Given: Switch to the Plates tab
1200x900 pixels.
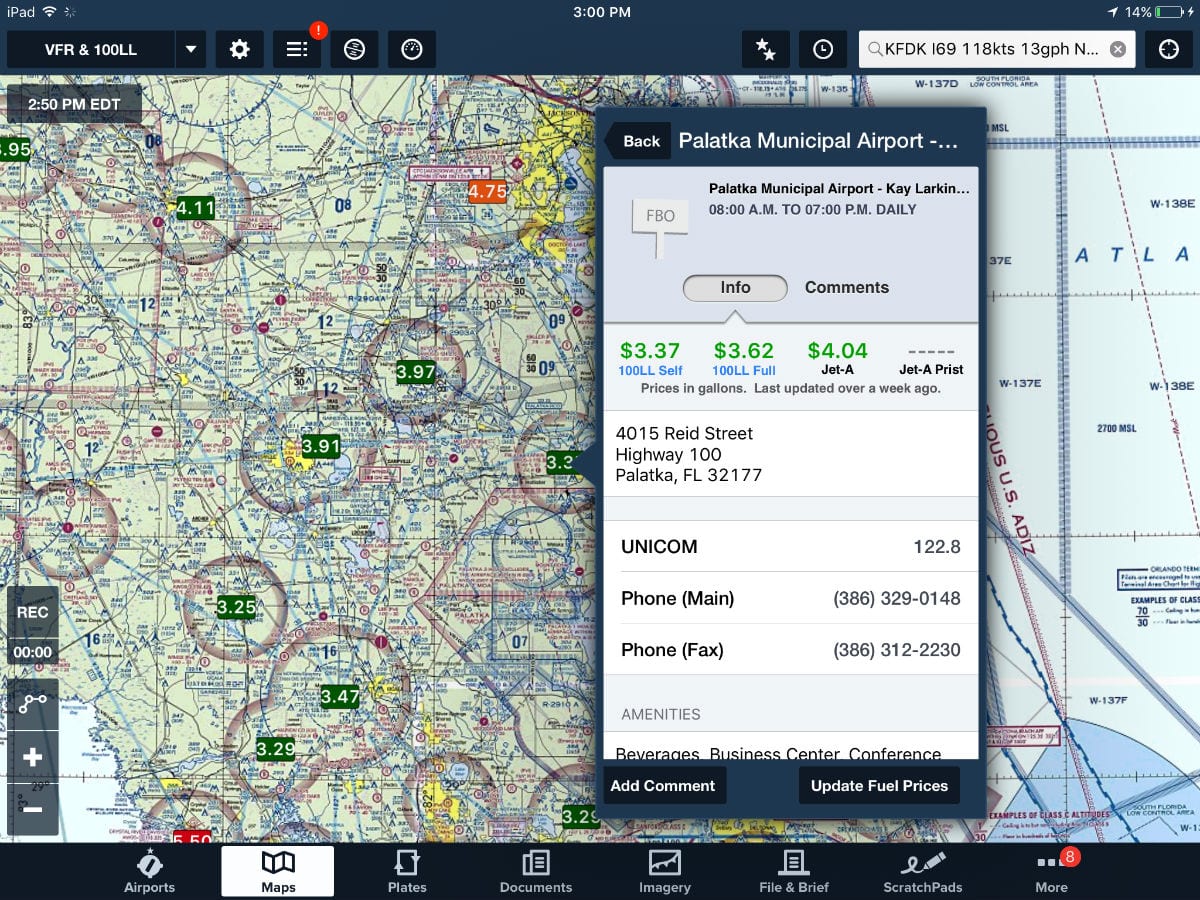Looking at the screenshot, I should pyautogui.click(x=407, y=870).
